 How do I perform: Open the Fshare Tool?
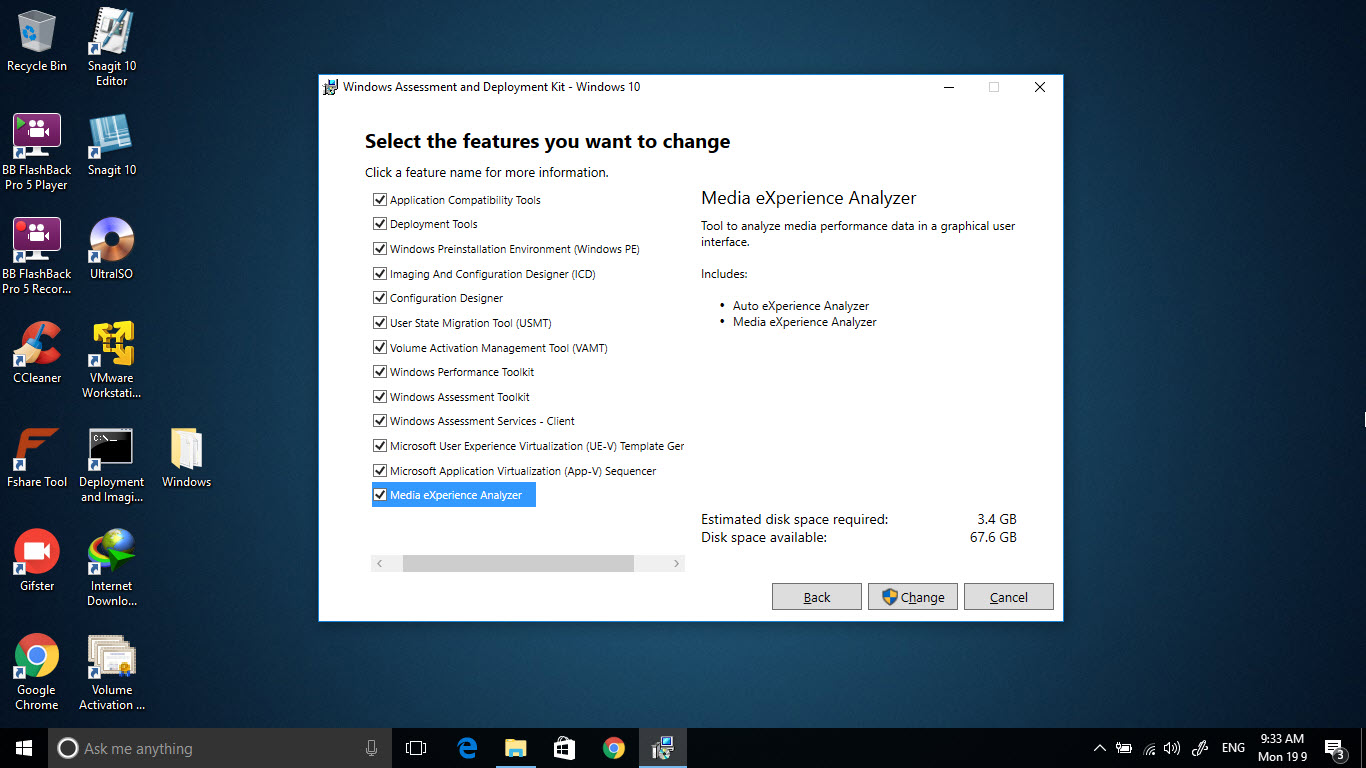tap(36, 449)
